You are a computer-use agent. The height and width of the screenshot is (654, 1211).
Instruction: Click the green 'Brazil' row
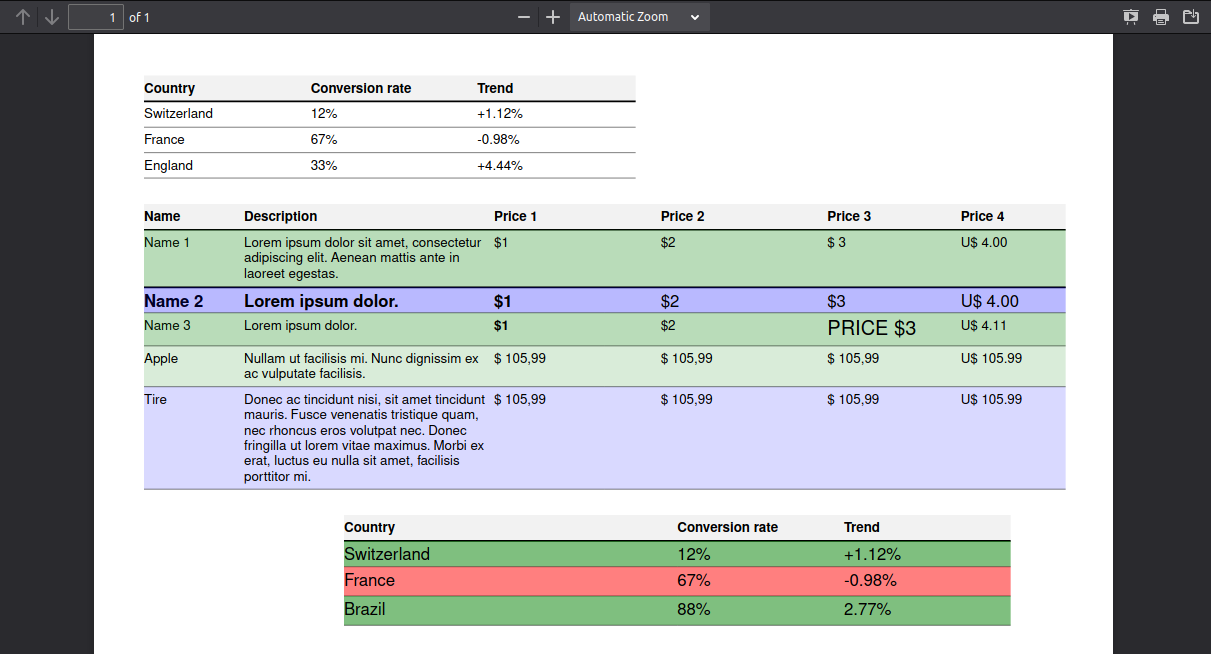click(677, 610)
